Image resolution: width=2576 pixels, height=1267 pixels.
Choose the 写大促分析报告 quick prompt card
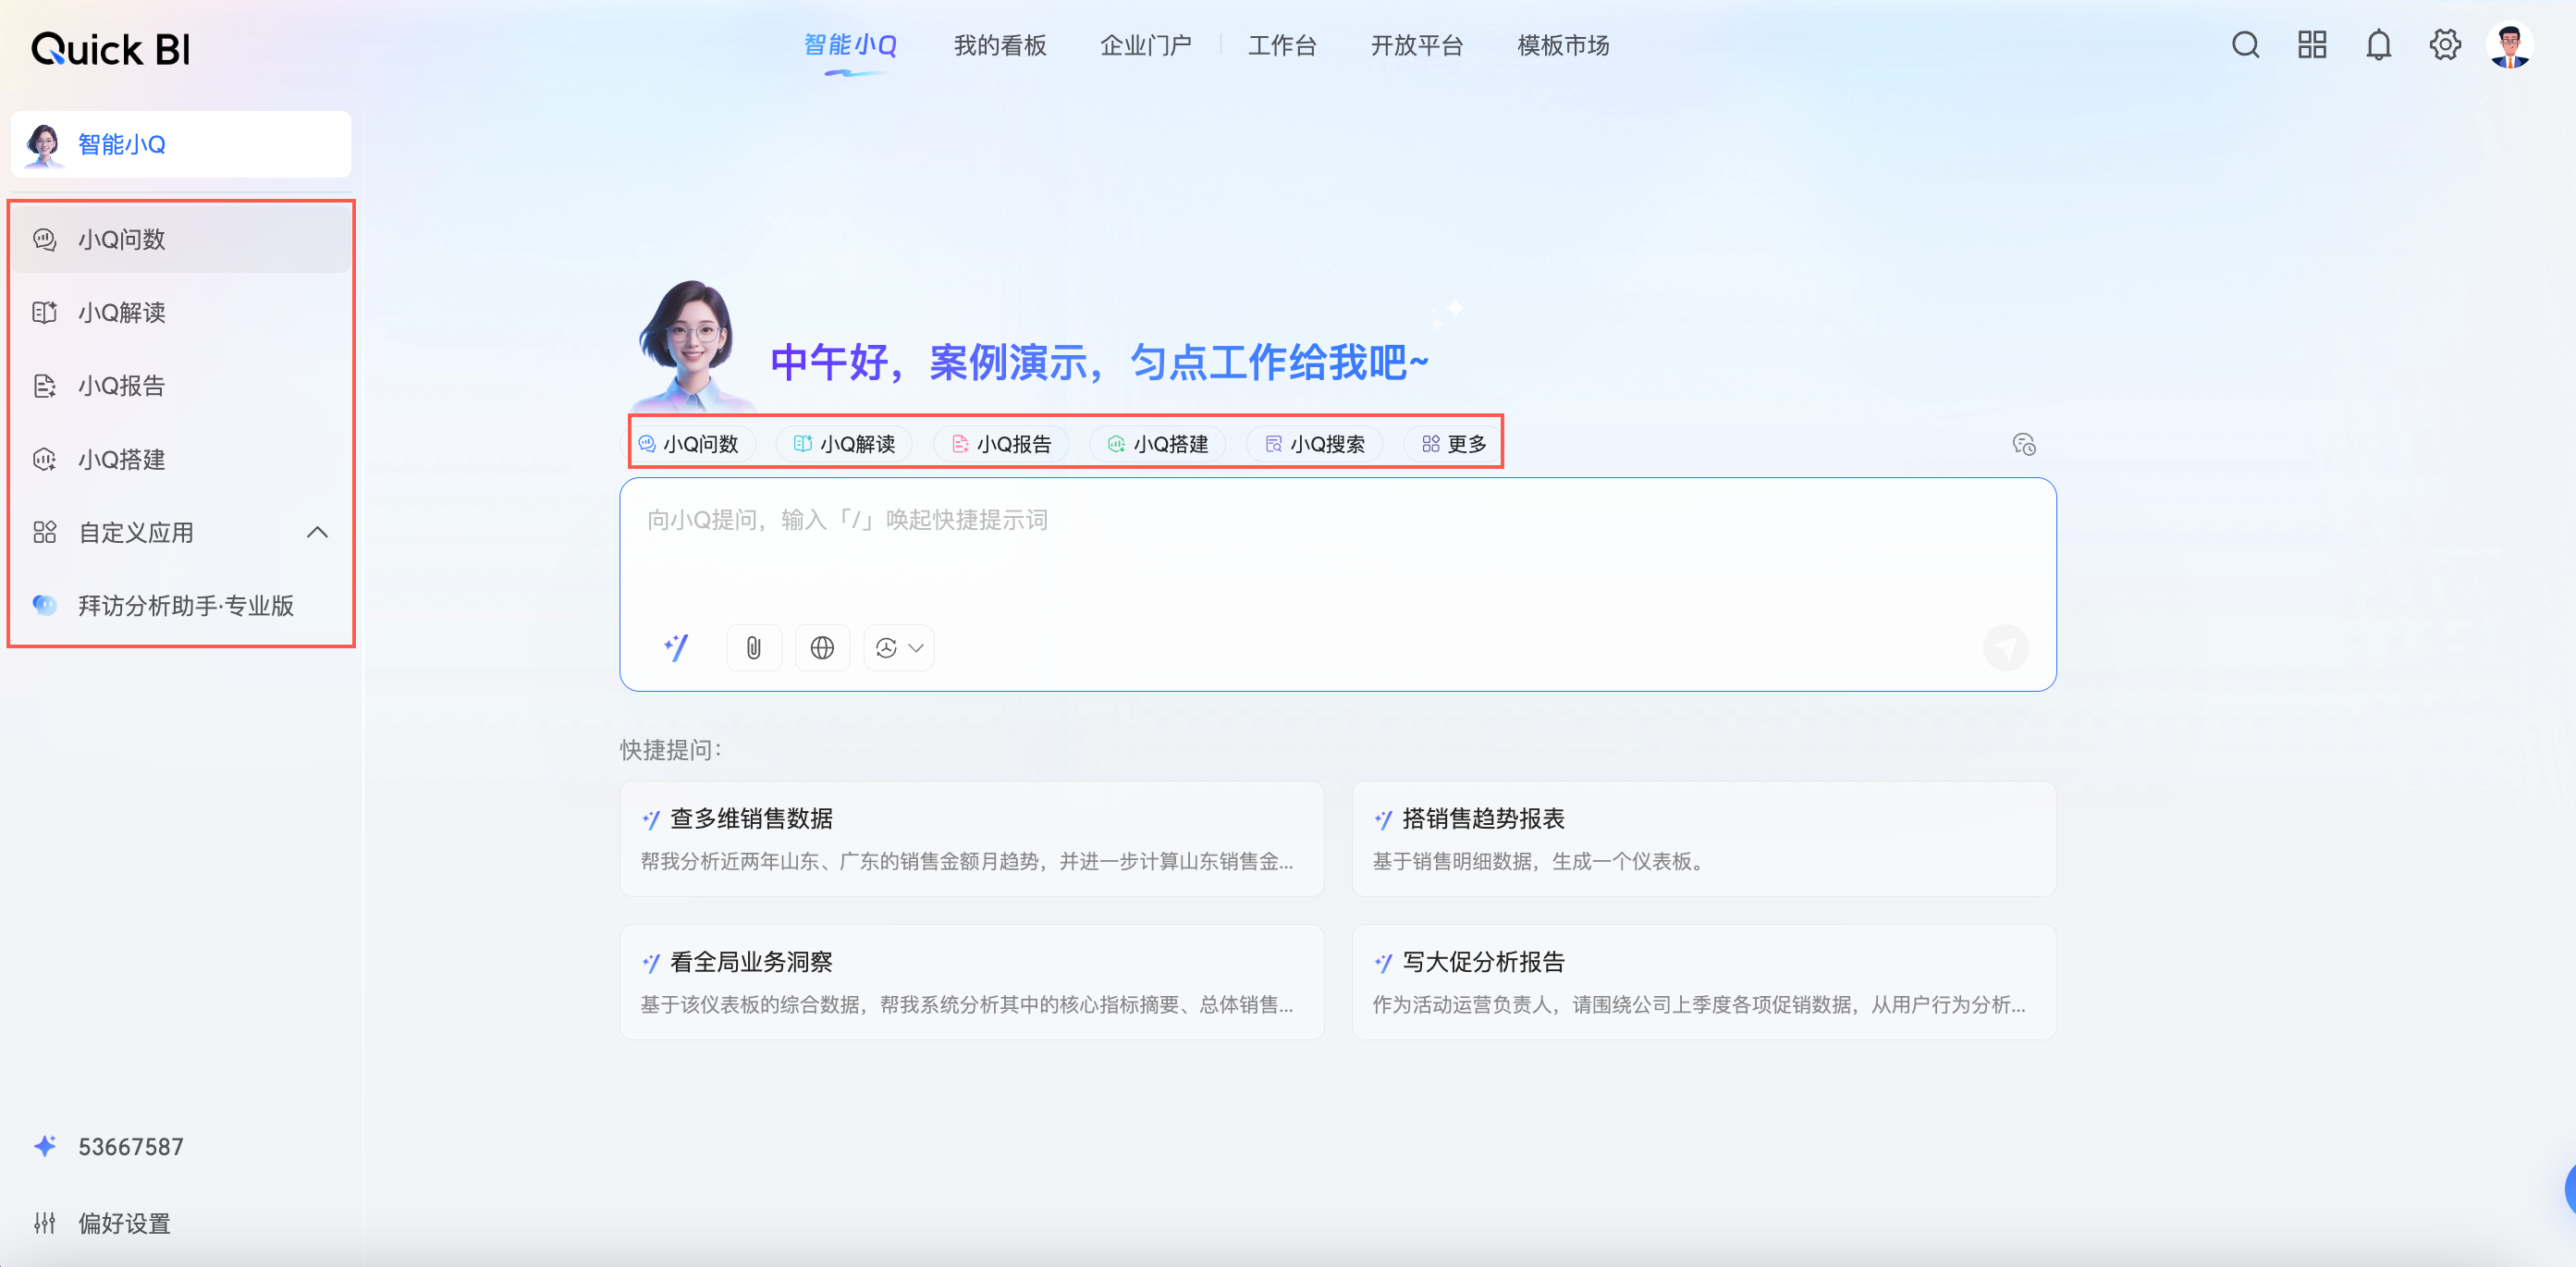point(1704,982)
